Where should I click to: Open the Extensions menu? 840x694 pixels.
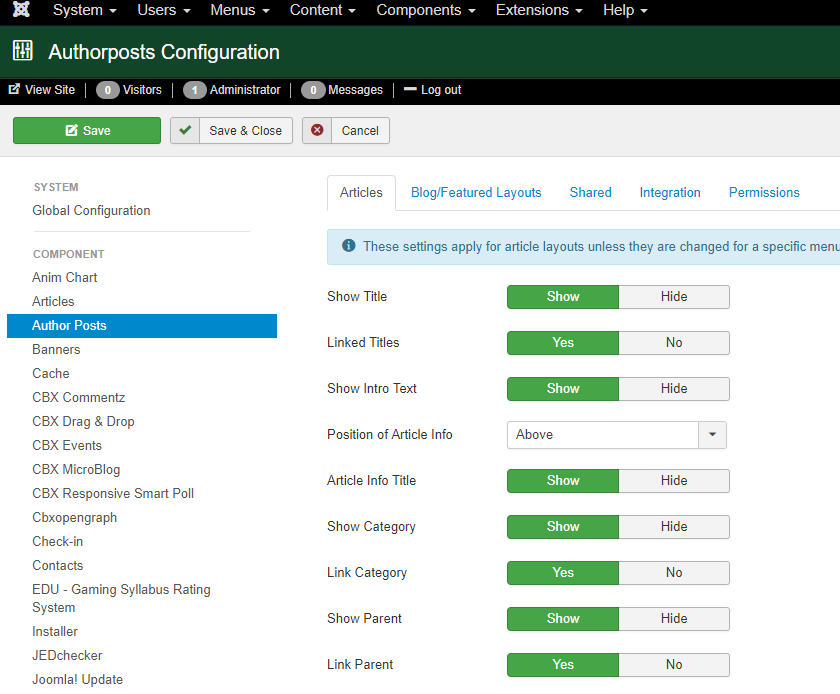tap(538, 10)
